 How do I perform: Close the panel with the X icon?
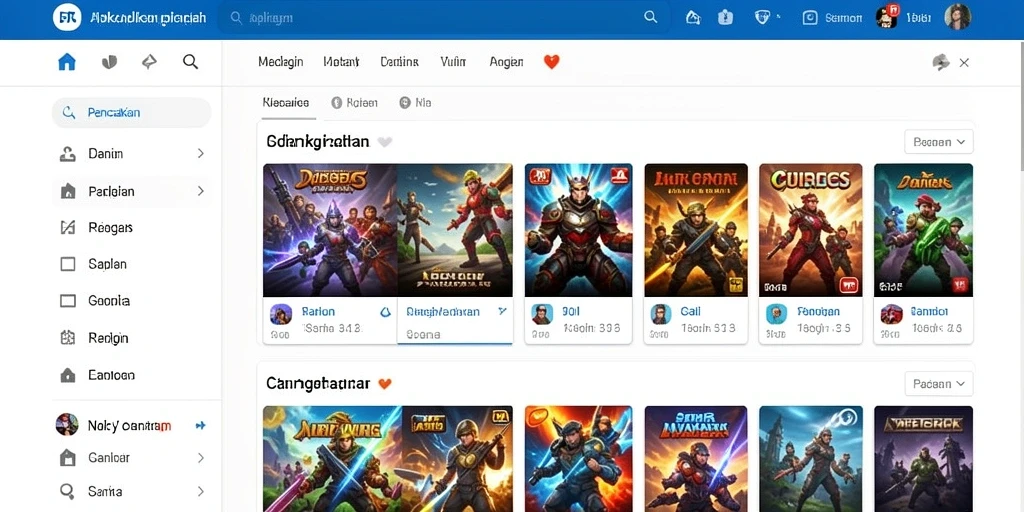point(964,63)
